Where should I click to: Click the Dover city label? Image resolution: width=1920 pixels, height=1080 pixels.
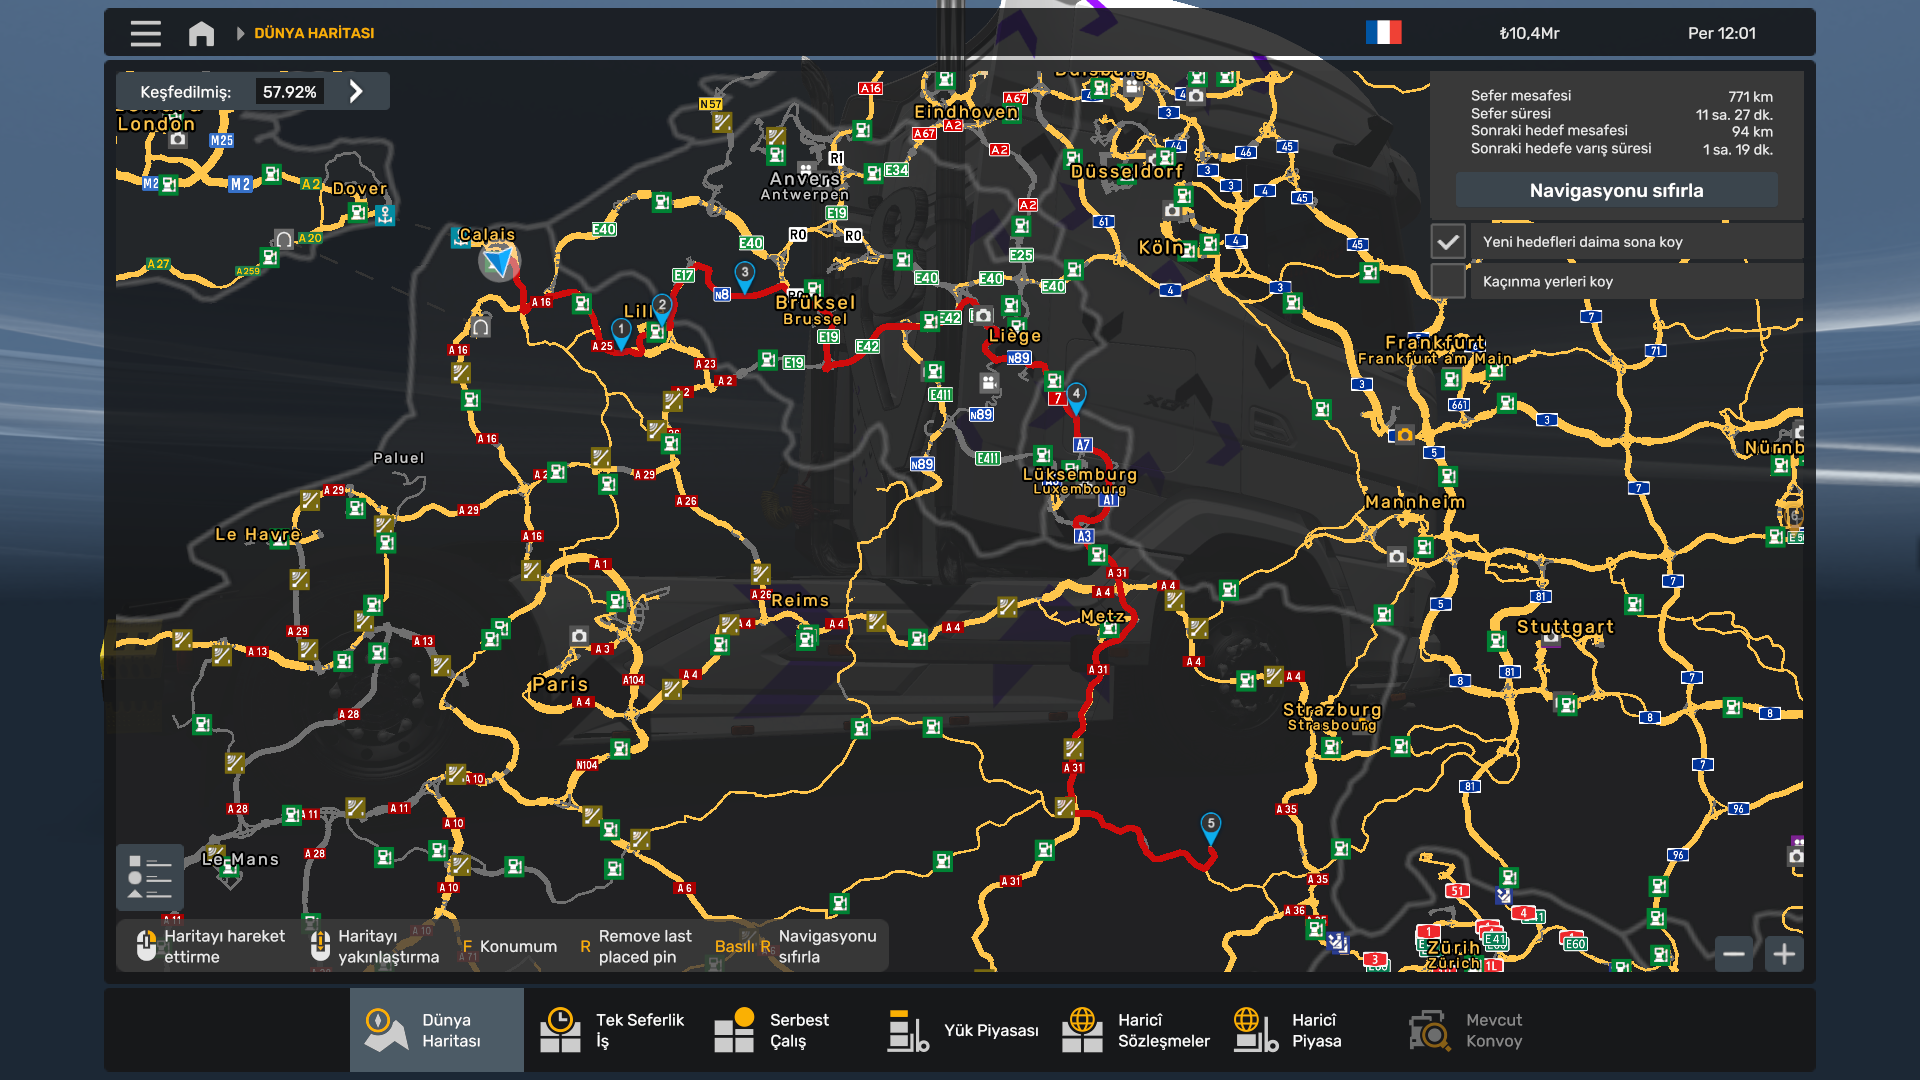tap(360, 188)
